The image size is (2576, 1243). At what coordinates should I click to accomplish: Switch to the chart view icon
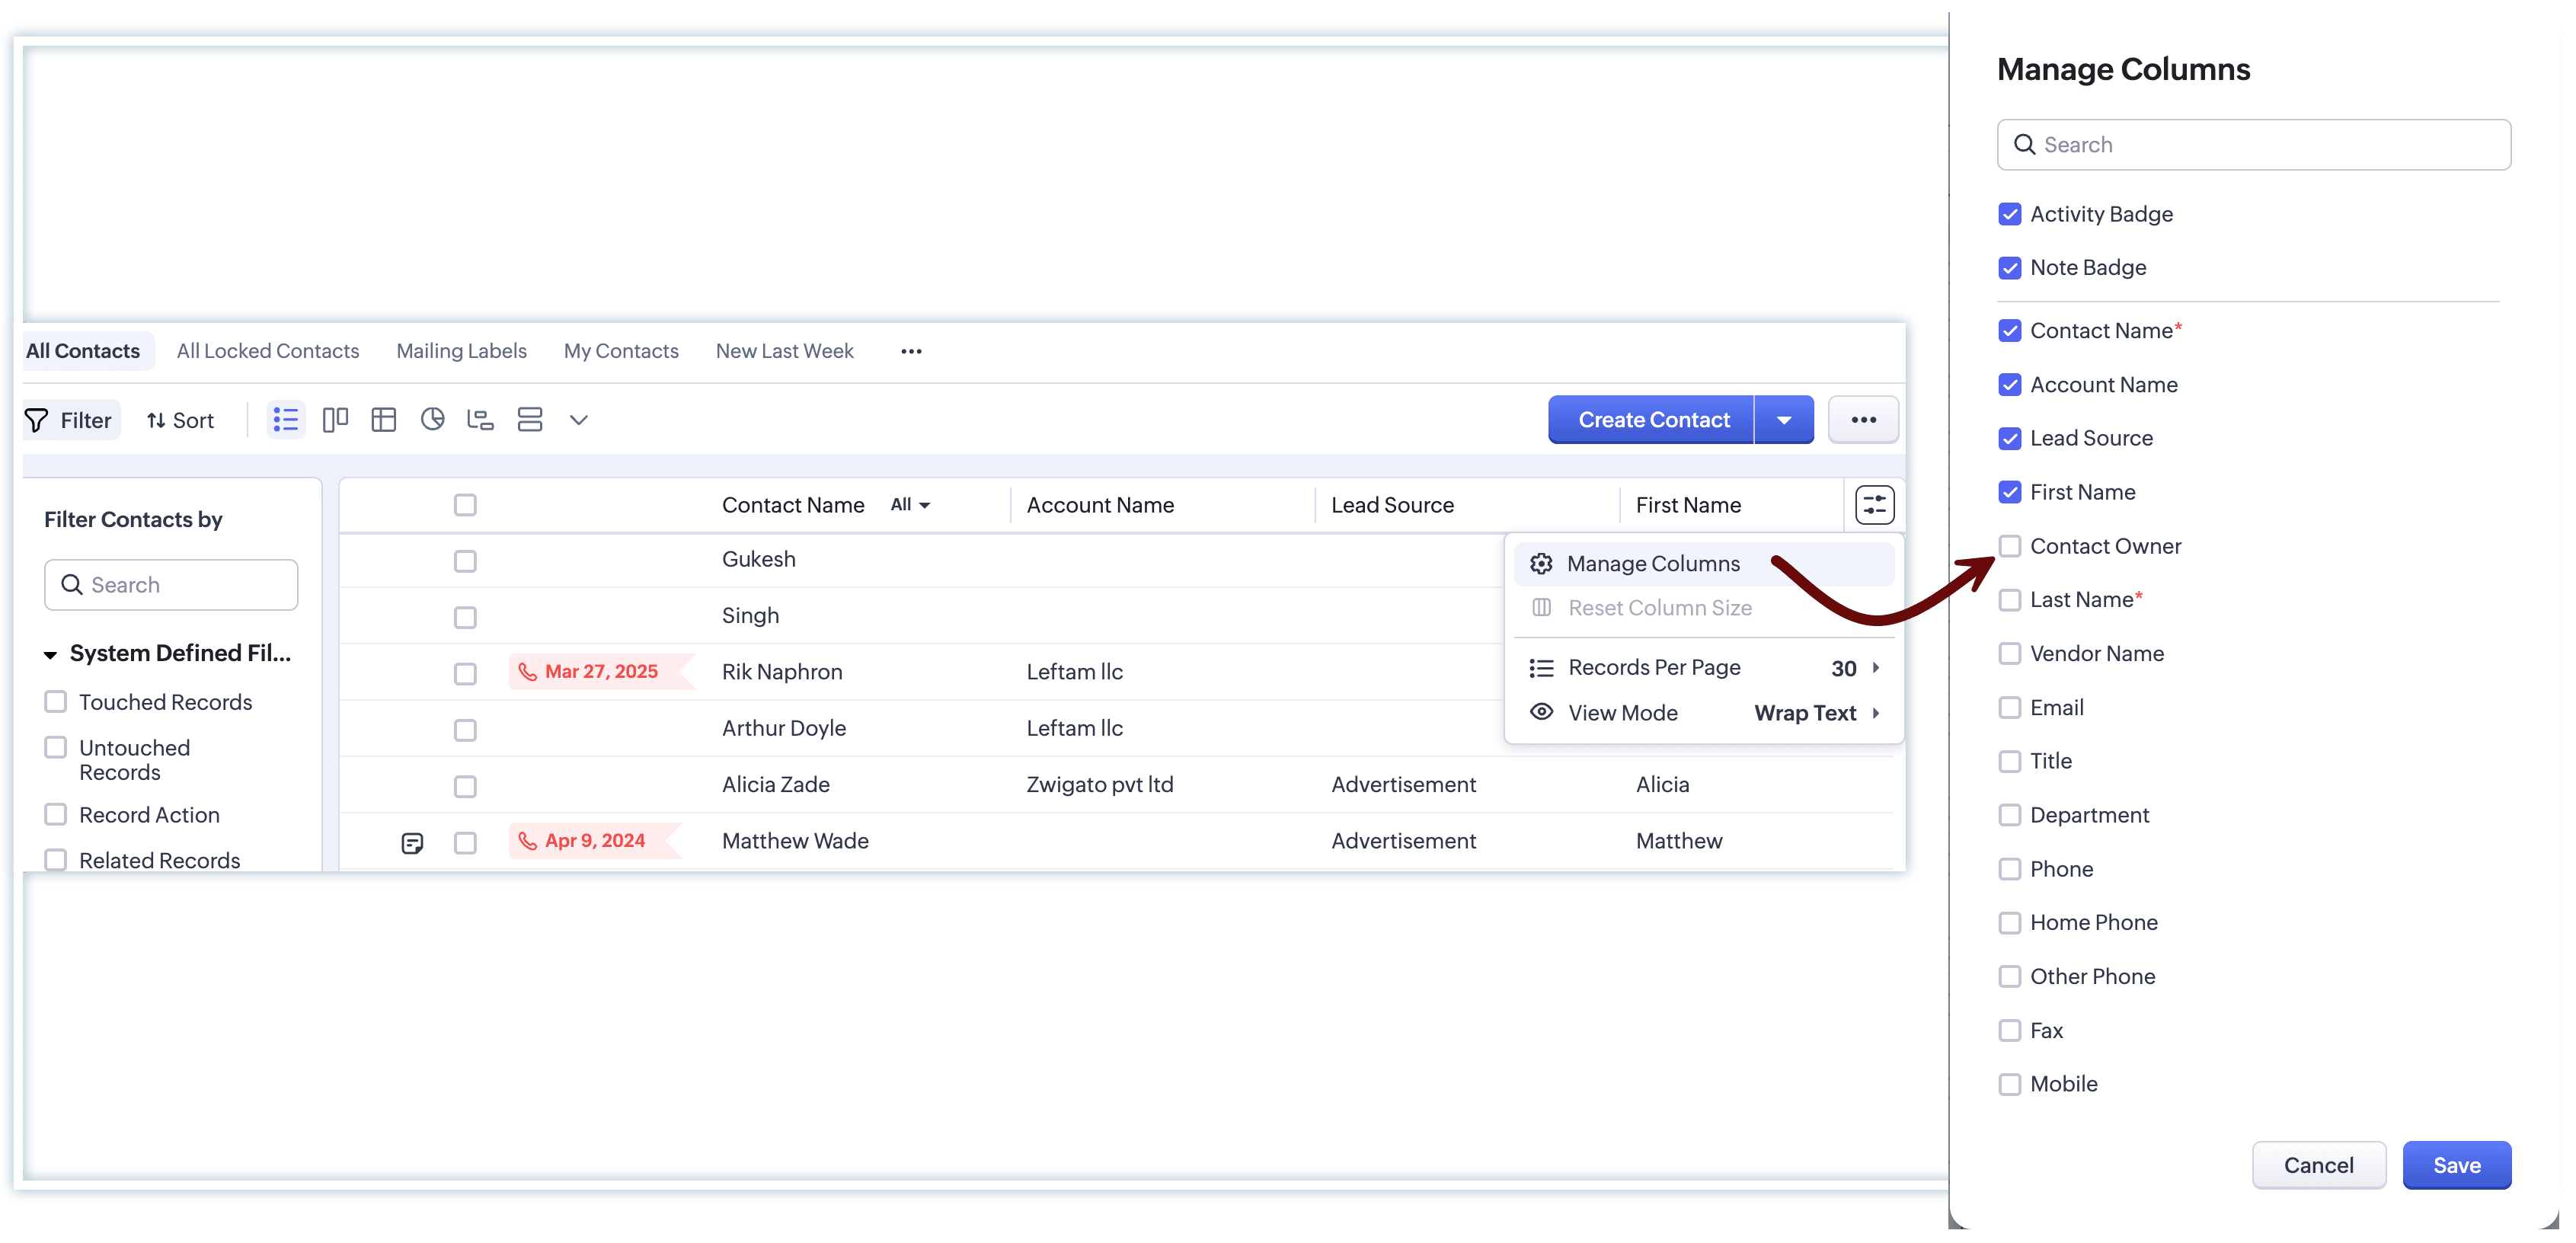click(432, 420)
